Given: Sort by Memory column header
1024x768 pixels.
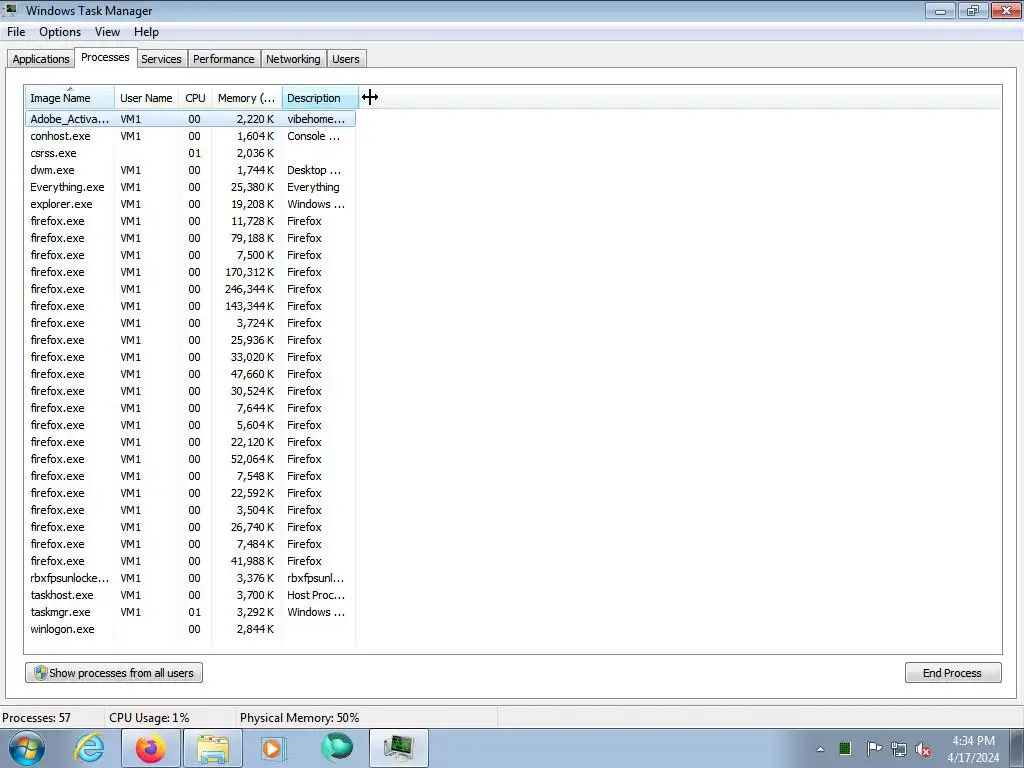Looking at the screenshot, I should 246,98.
